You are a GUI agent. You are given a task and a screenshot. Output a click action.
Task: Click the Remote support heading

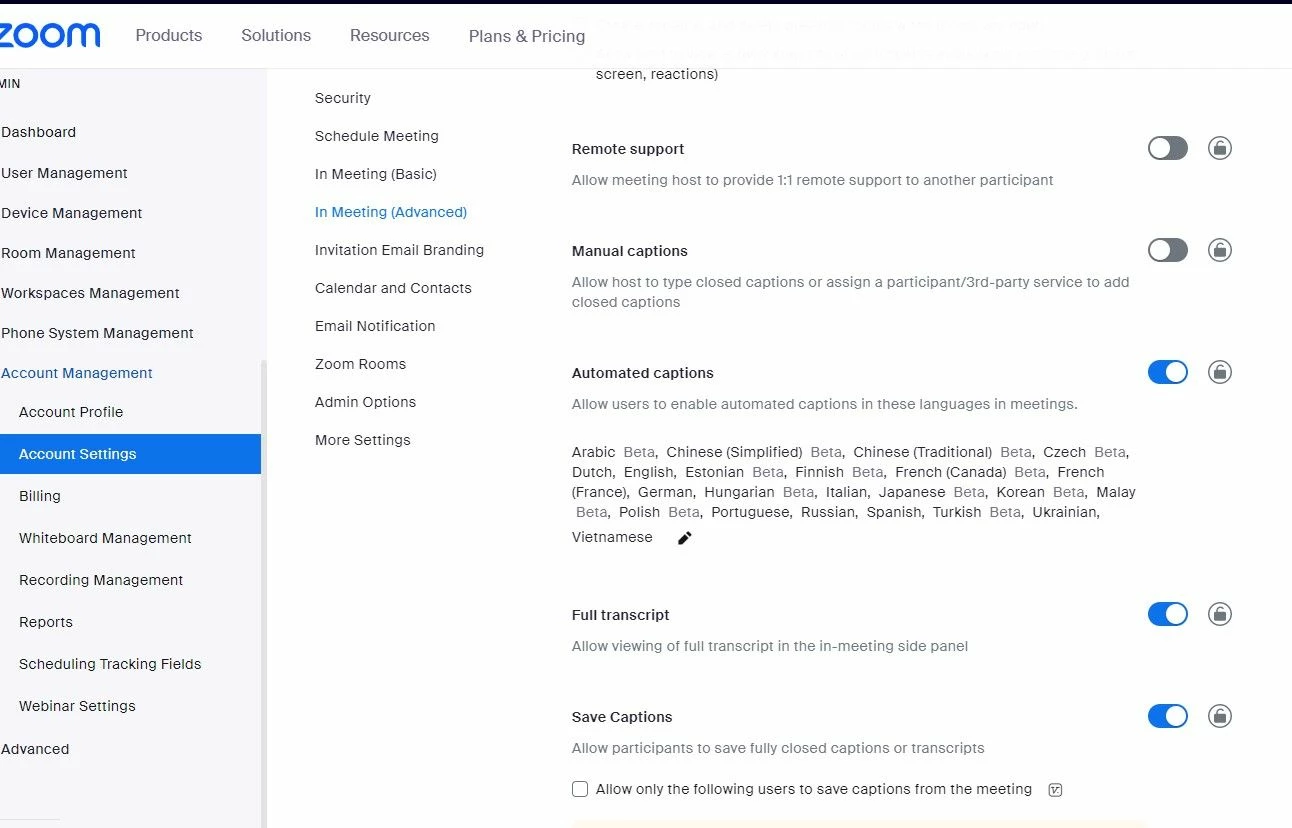[x=628, y=149]
